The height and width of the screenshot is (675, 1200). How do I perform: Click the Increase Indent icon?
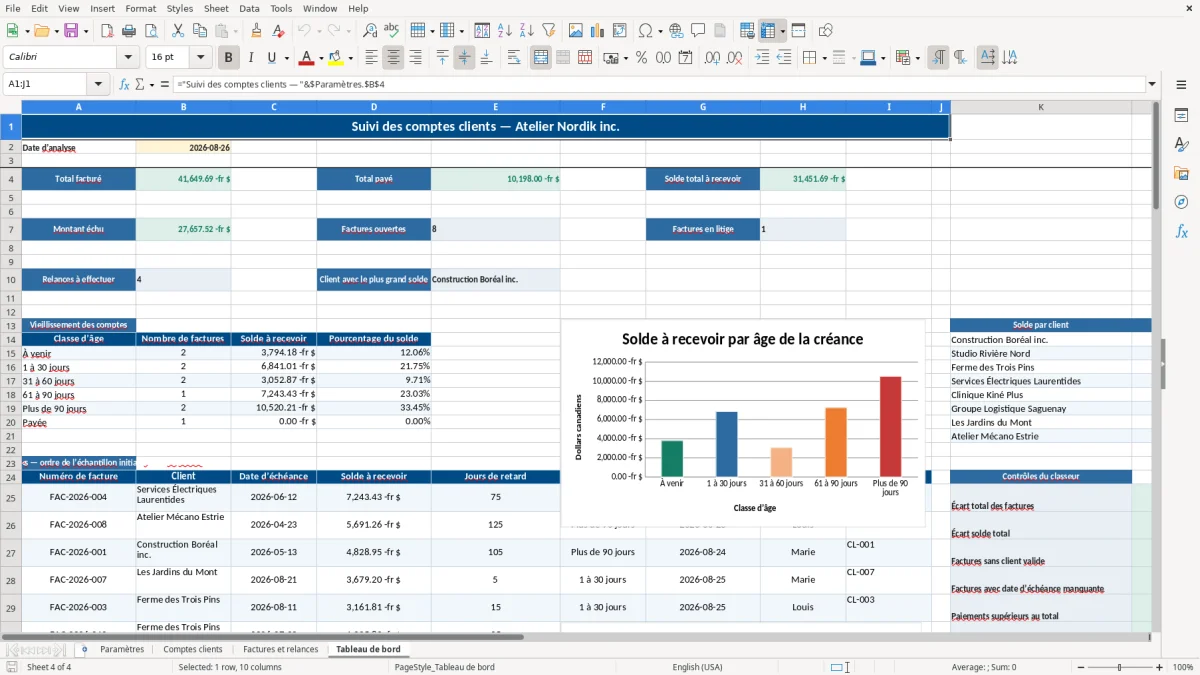coord(761,58)
